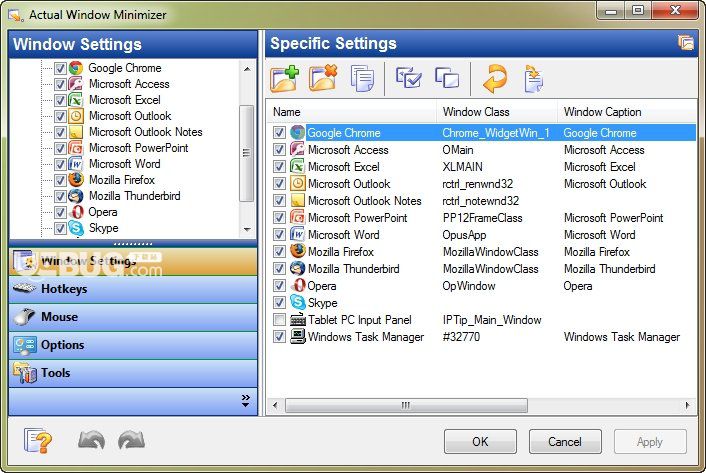Screen dimensions: 706x473
Task: Toggle Microsoft Access checkbox in the list
Action: pyautogui.click(x=279, y=149)
